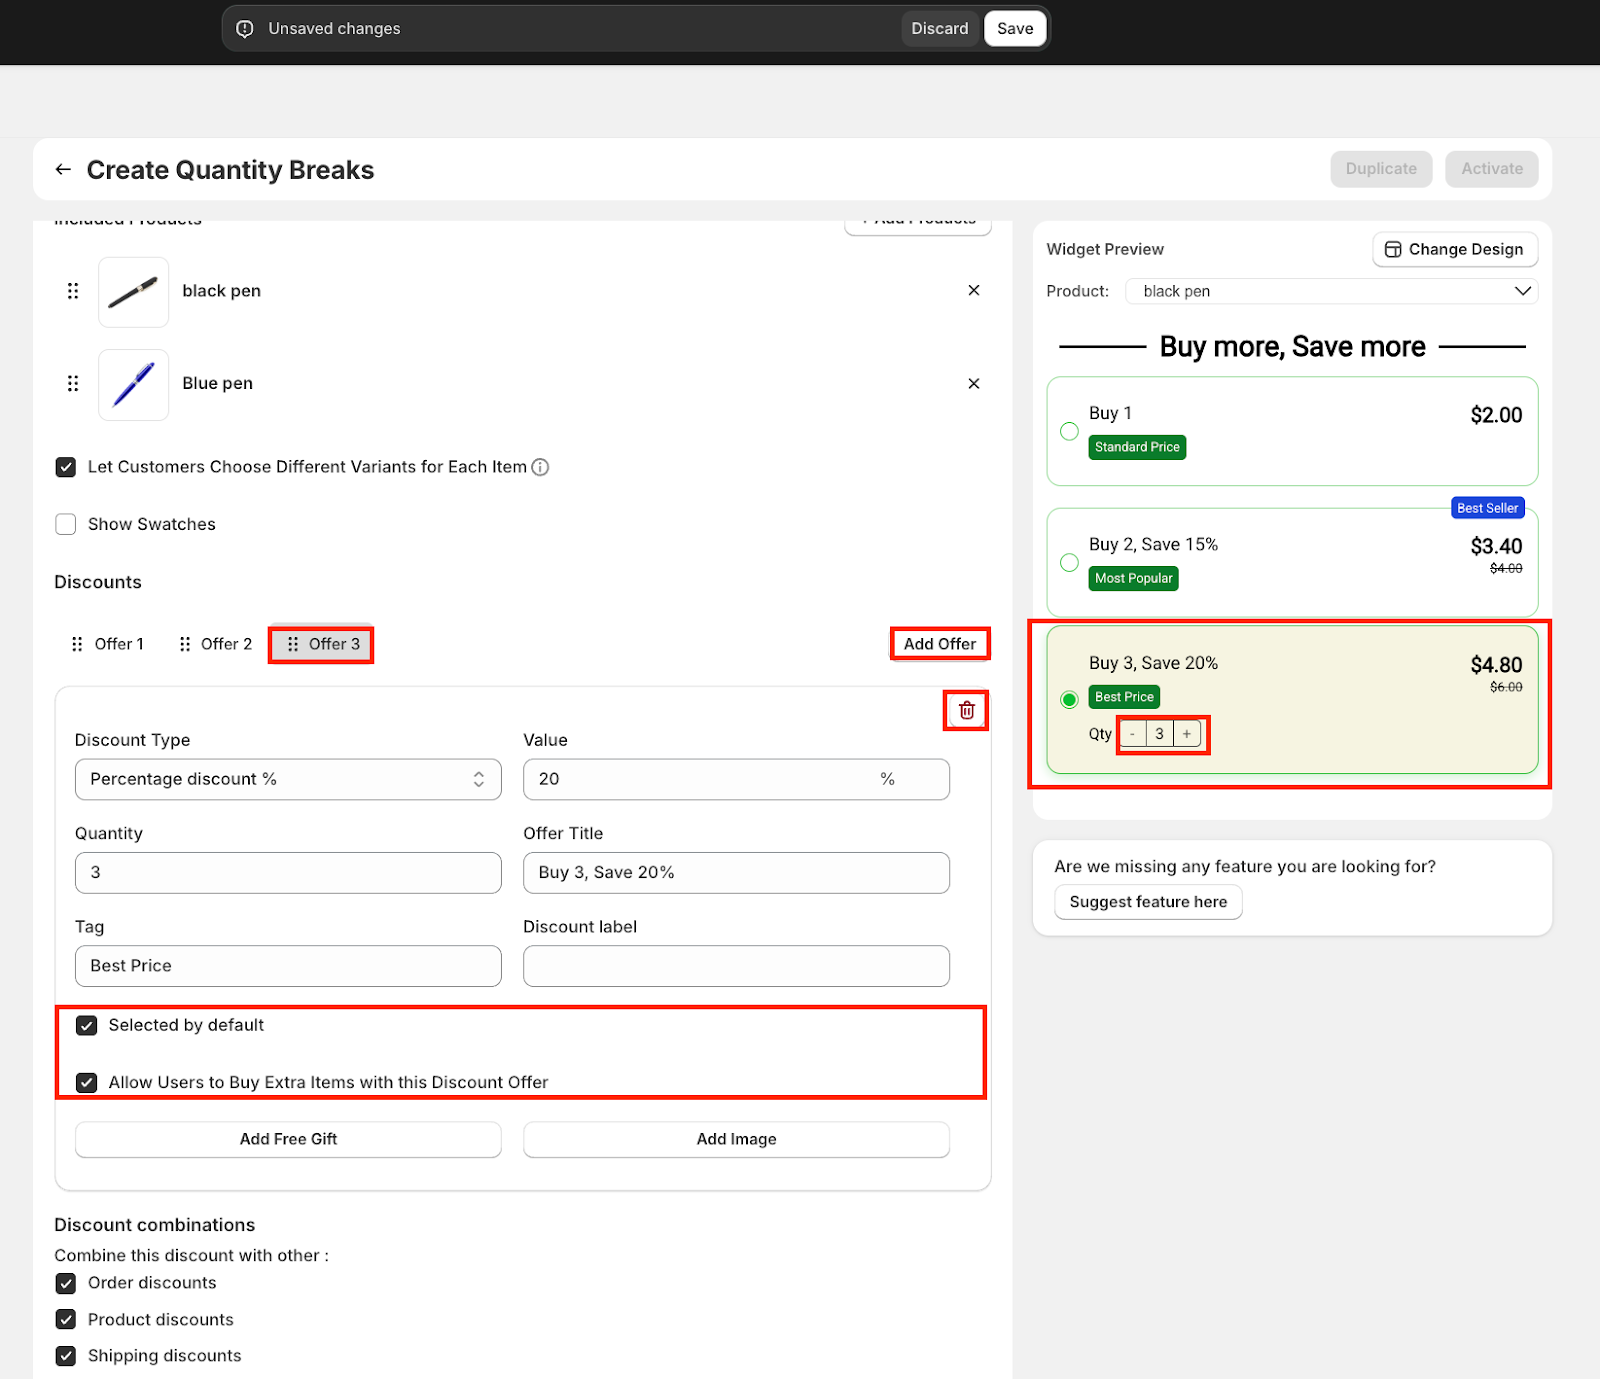Uncheck Selected by default
Image resolution: width=1600 pixels, height=1379 pixels.
[x=87, y=1026]
